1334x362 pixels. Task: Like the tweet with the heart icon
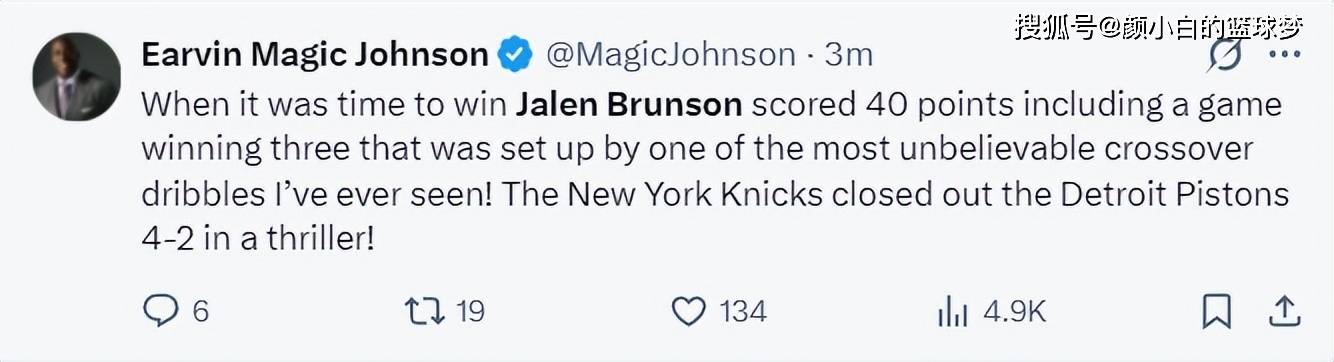(688, 312)
